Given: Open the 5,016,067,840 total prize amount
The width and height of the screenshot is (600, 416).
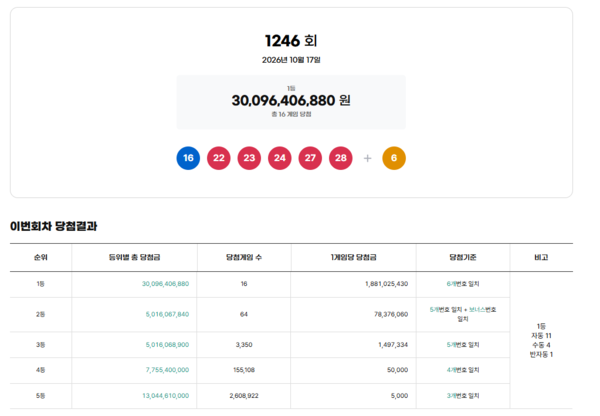Looking at the screenshot, I should tap(167, 314).
